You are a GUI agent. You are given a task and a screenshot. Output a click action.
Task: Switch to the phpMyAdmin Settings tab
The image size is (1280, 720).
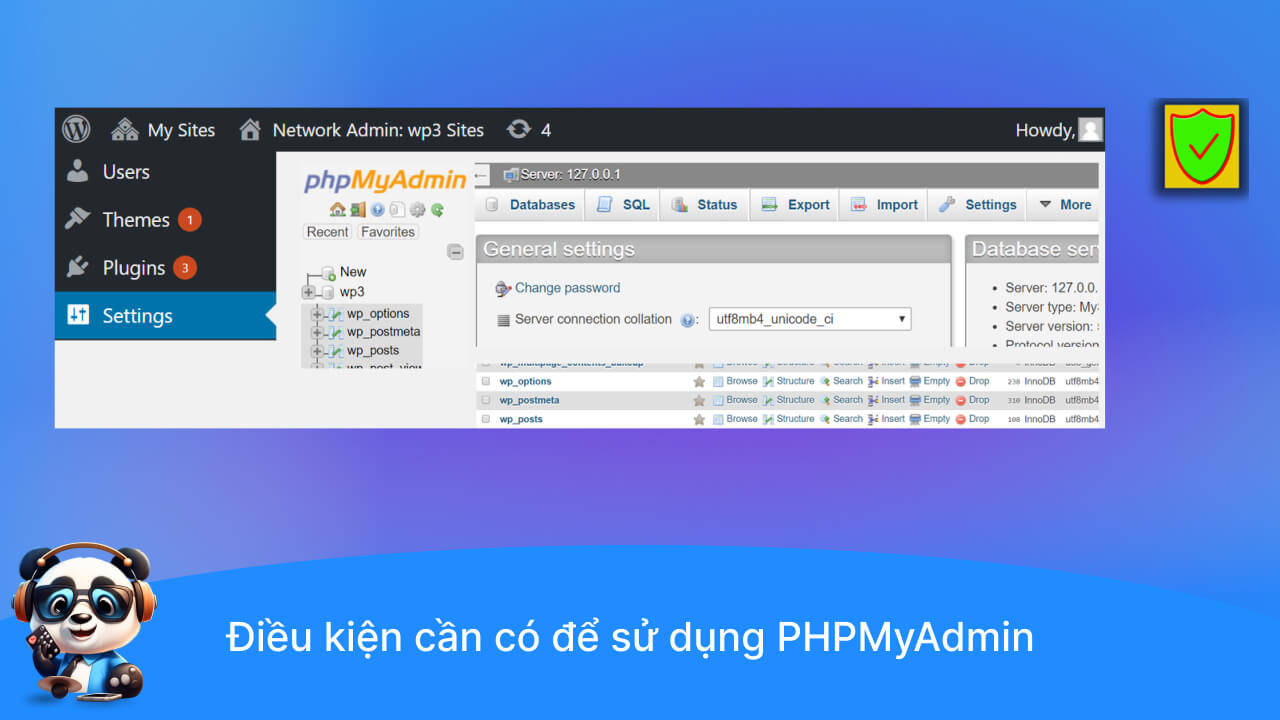click(977, 205)
